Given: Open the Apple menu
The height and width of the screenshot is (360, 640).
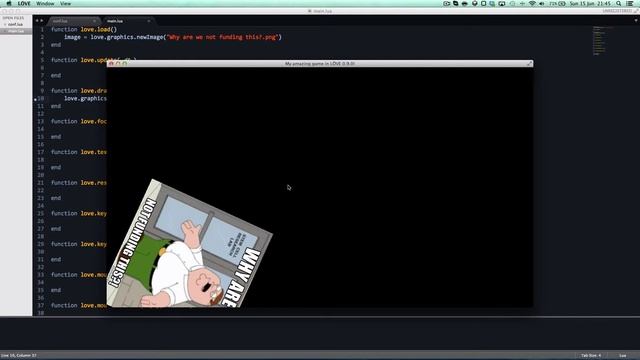Looking at the screenshot, I should click(9, 3).
